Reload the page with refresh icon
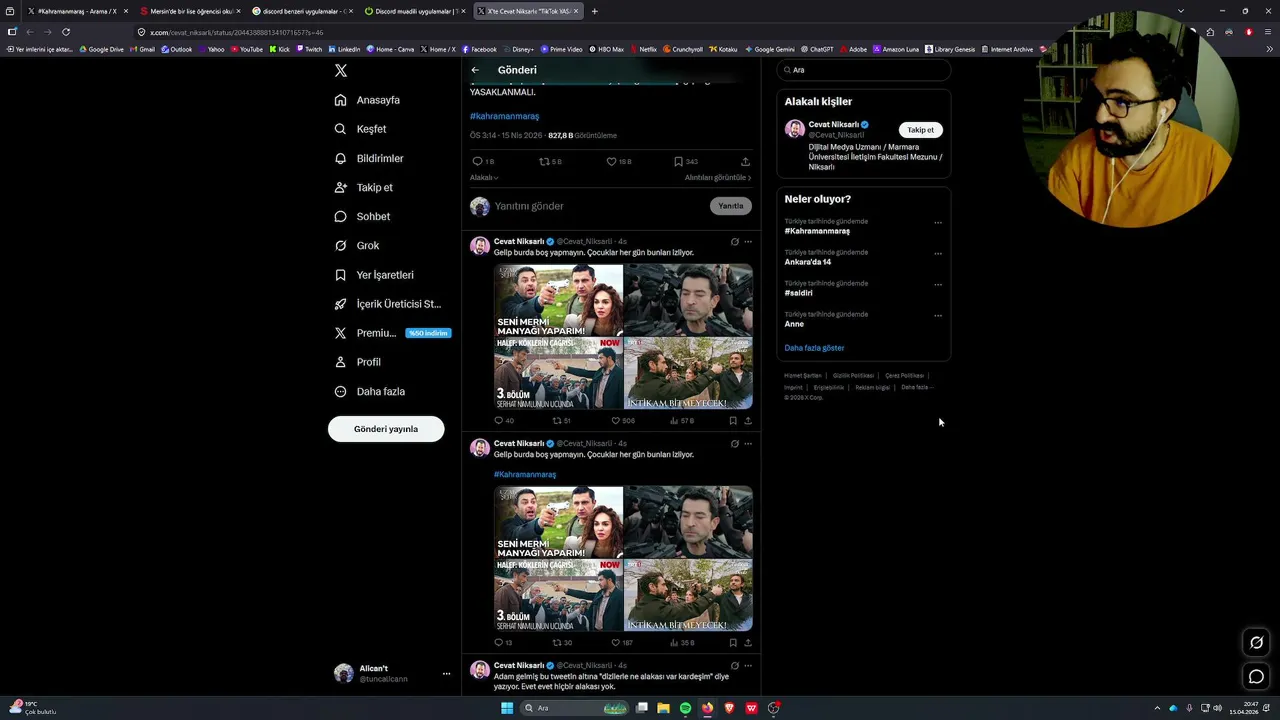The height and width of the screenshot is (720, 1280). point(66,32)
